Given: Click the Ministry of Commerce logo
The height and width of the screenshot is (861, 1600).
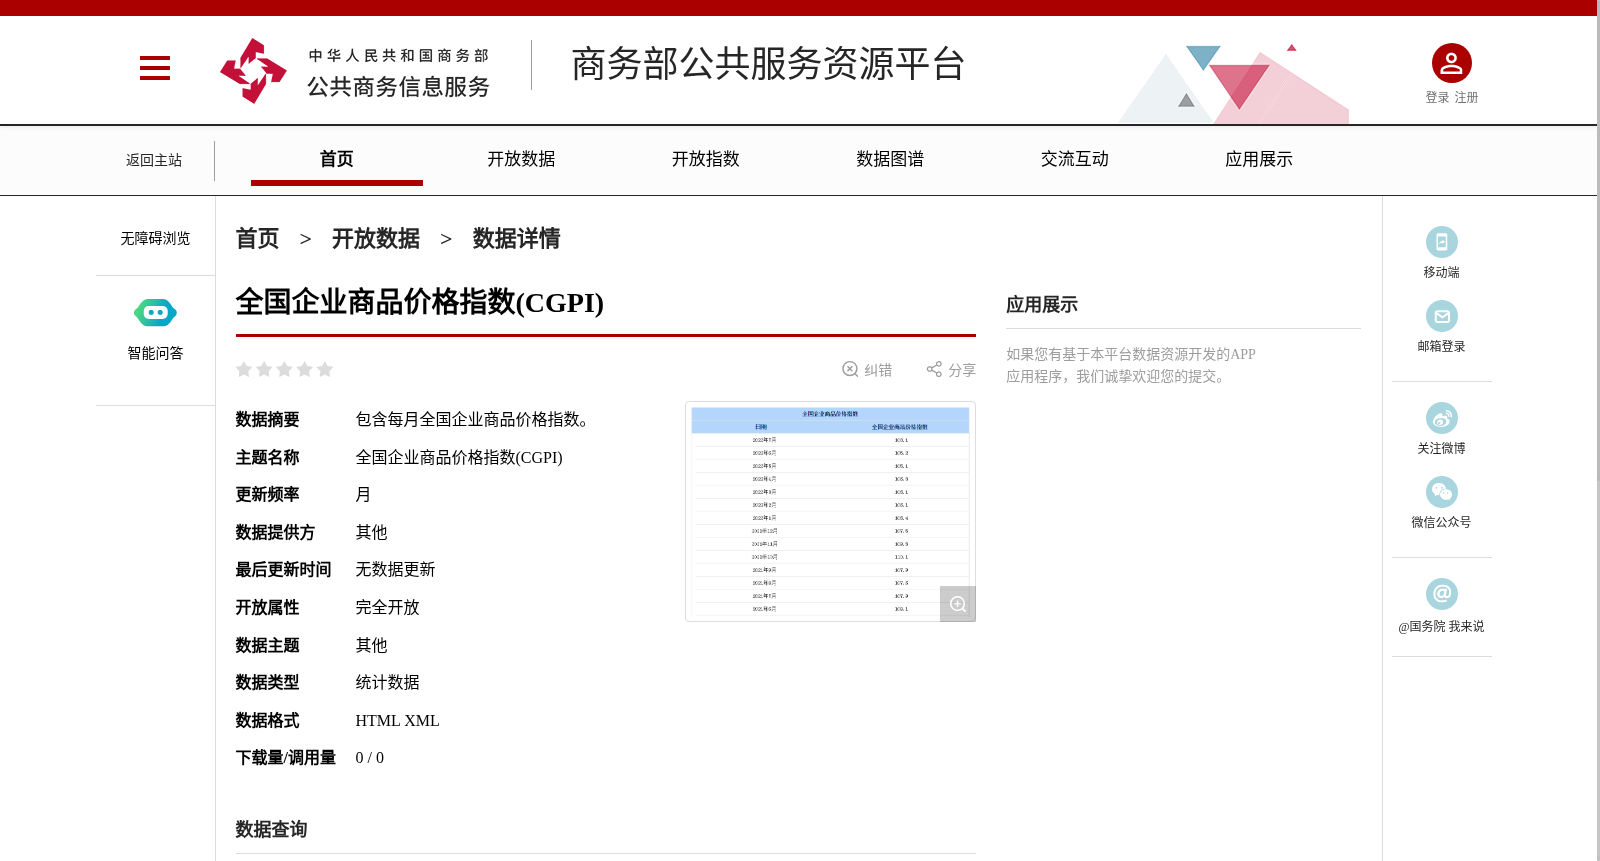Looking at the screenshot, I should click(254, 71).
